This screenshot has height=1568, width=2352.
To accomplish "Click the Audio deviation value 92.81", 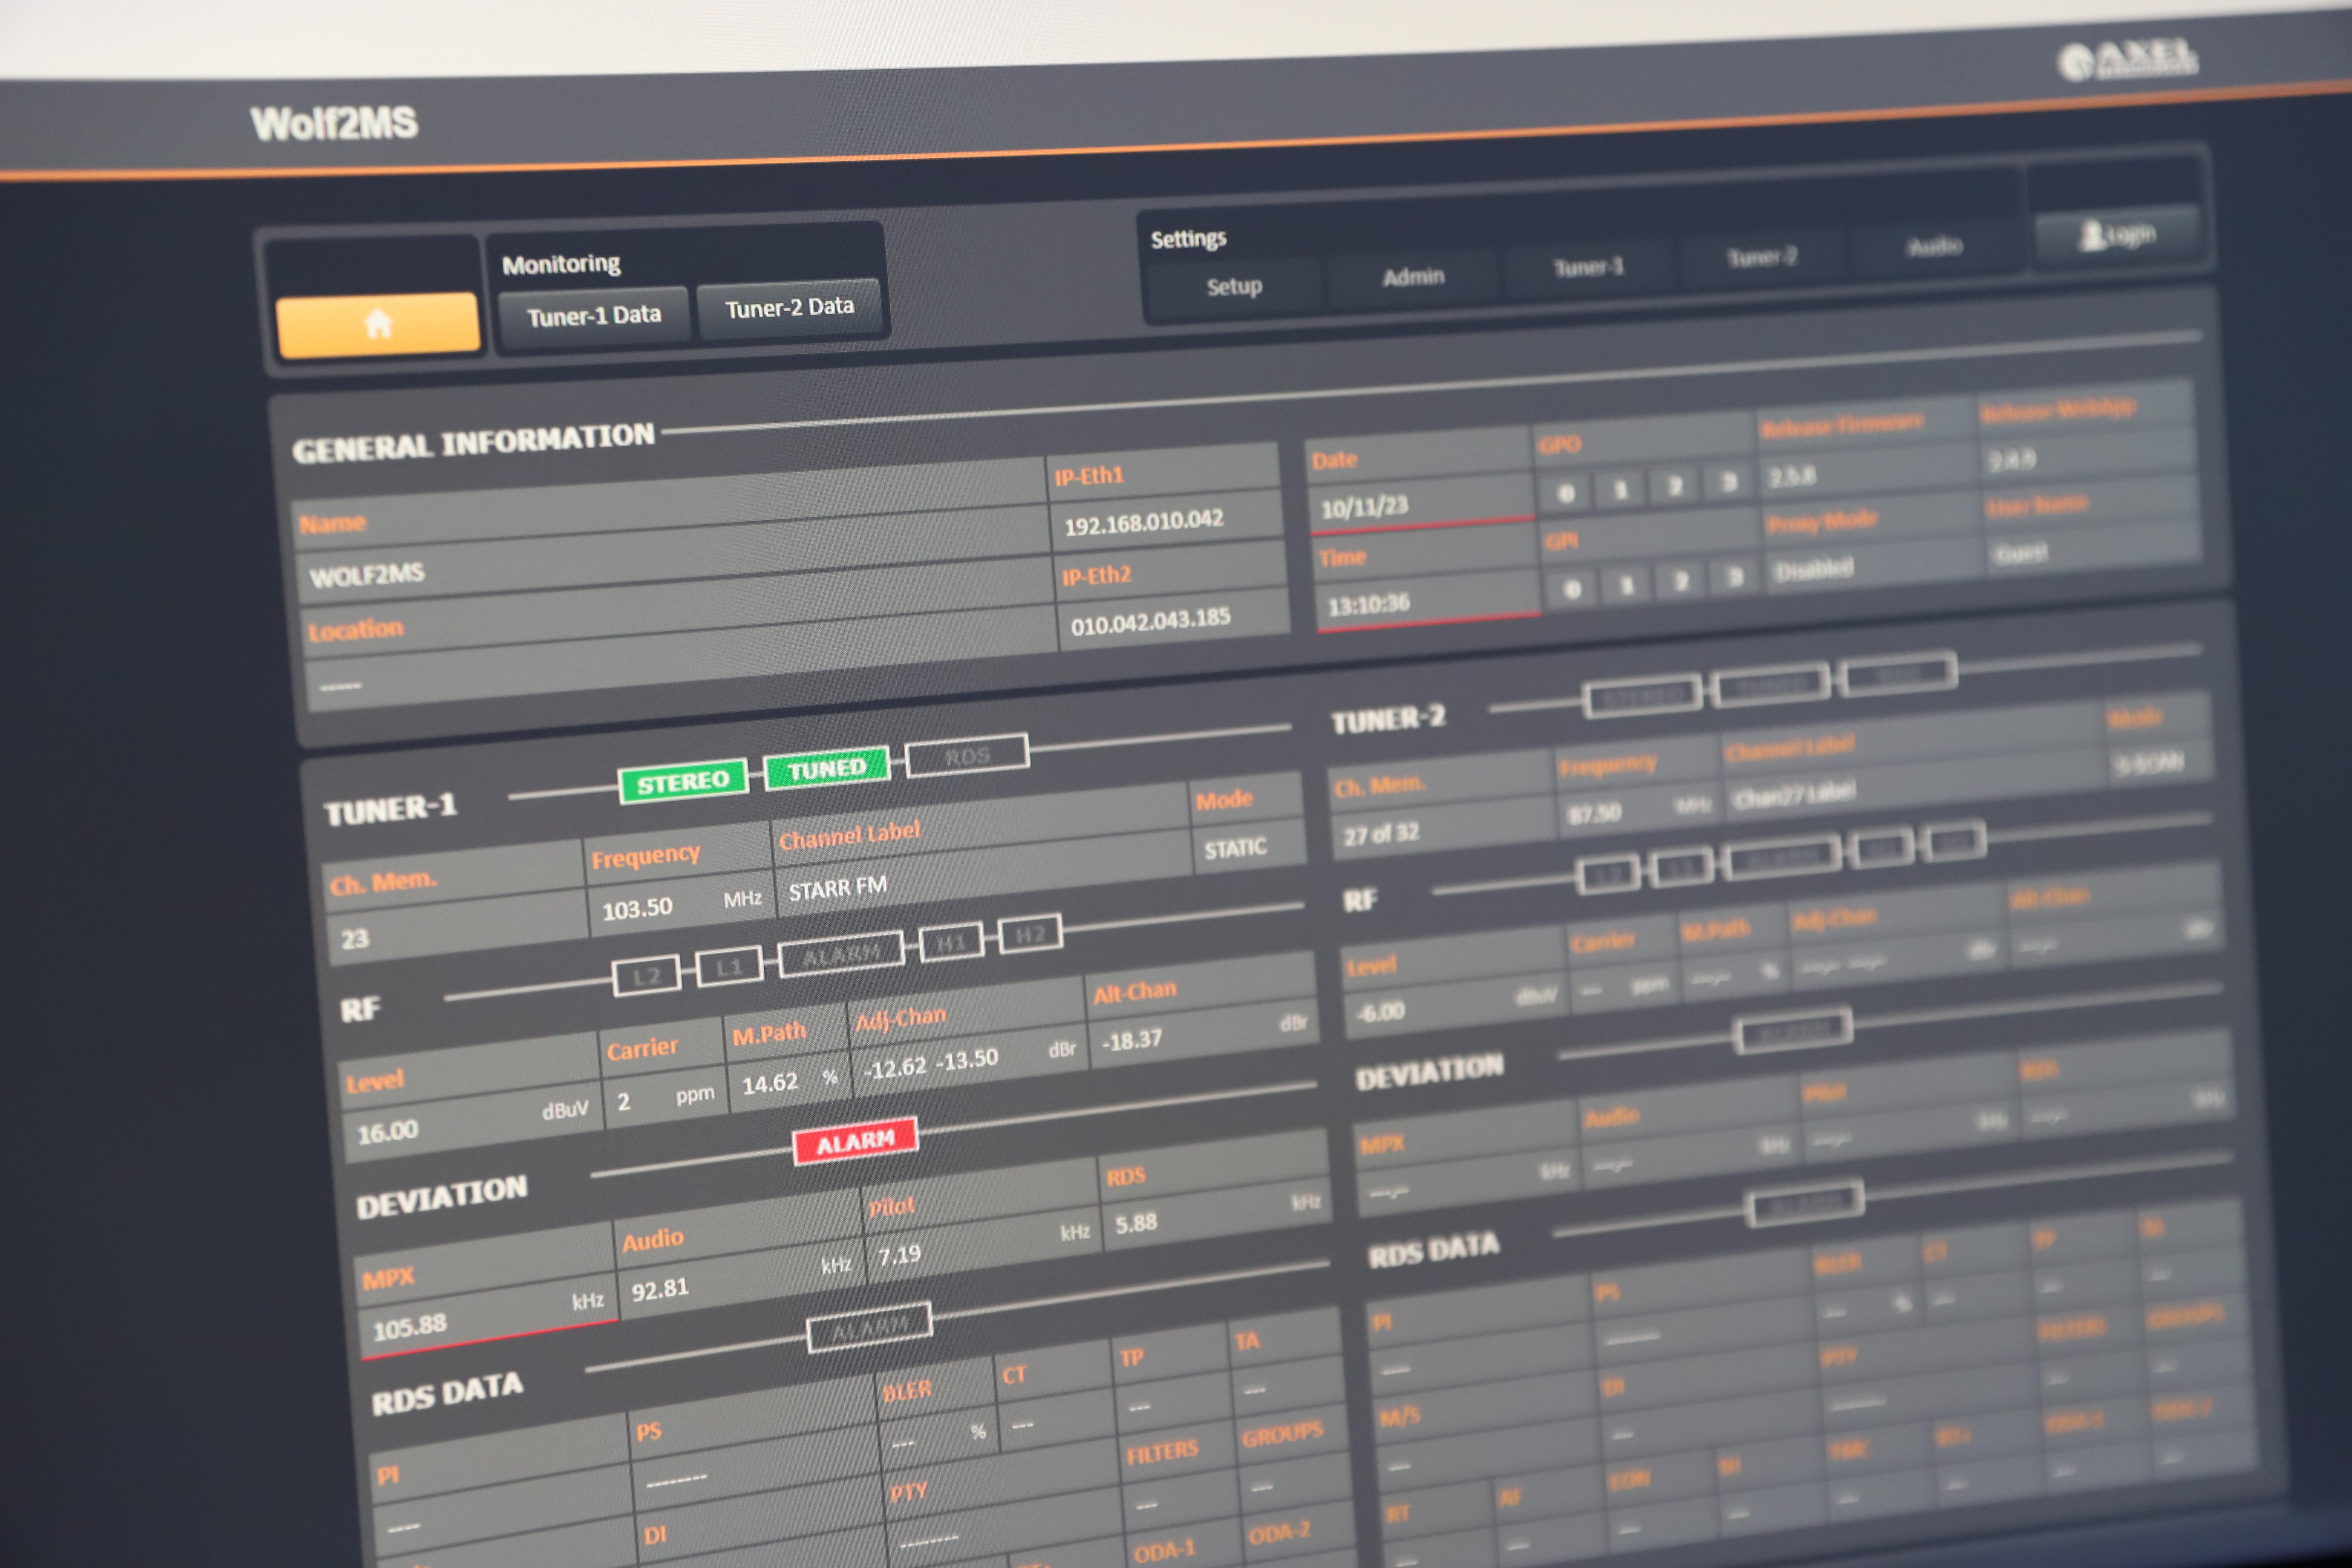I will 660,1289.
